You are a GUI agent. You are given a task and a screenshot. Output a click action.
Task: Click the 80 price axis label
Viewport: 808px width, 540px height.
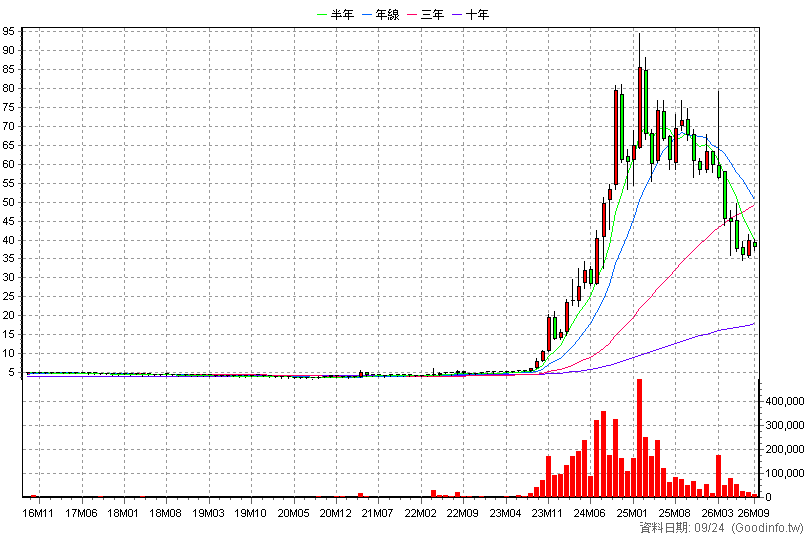[9, 89]
